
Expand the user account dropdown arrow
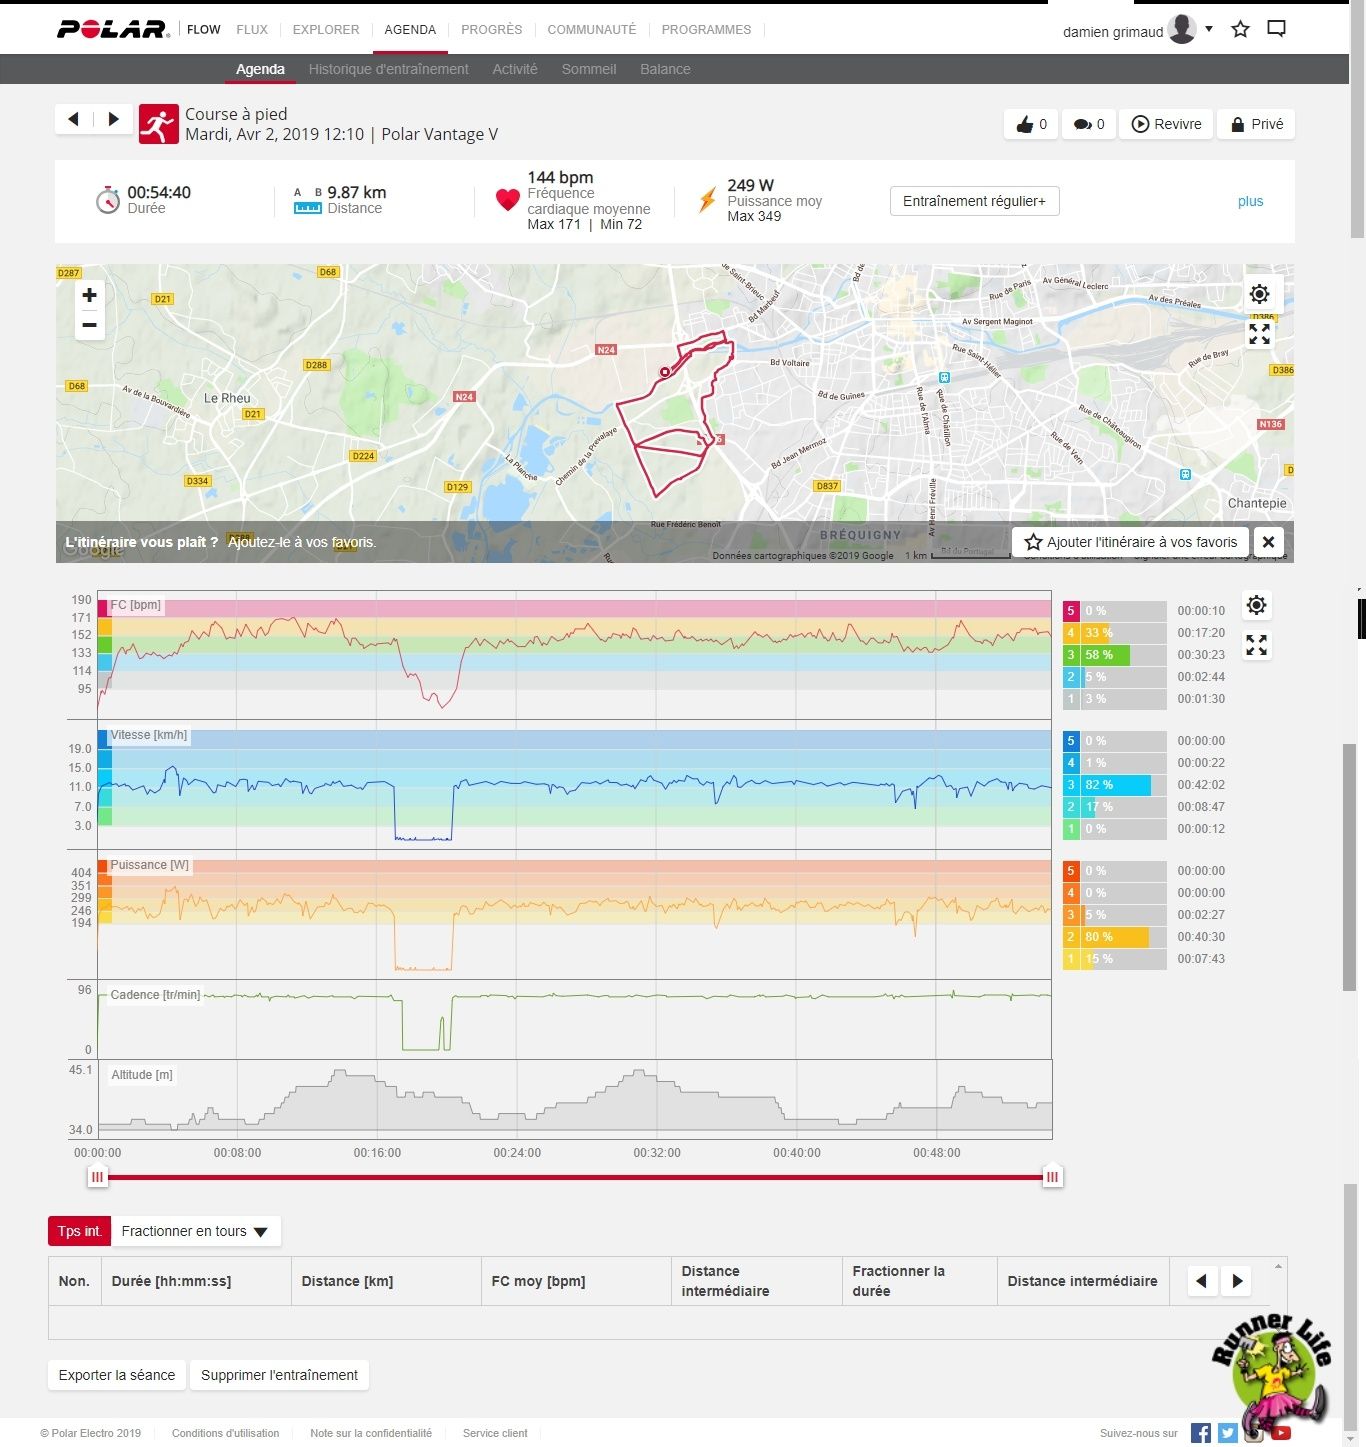pyautogui.click(x=1209, y=29)
